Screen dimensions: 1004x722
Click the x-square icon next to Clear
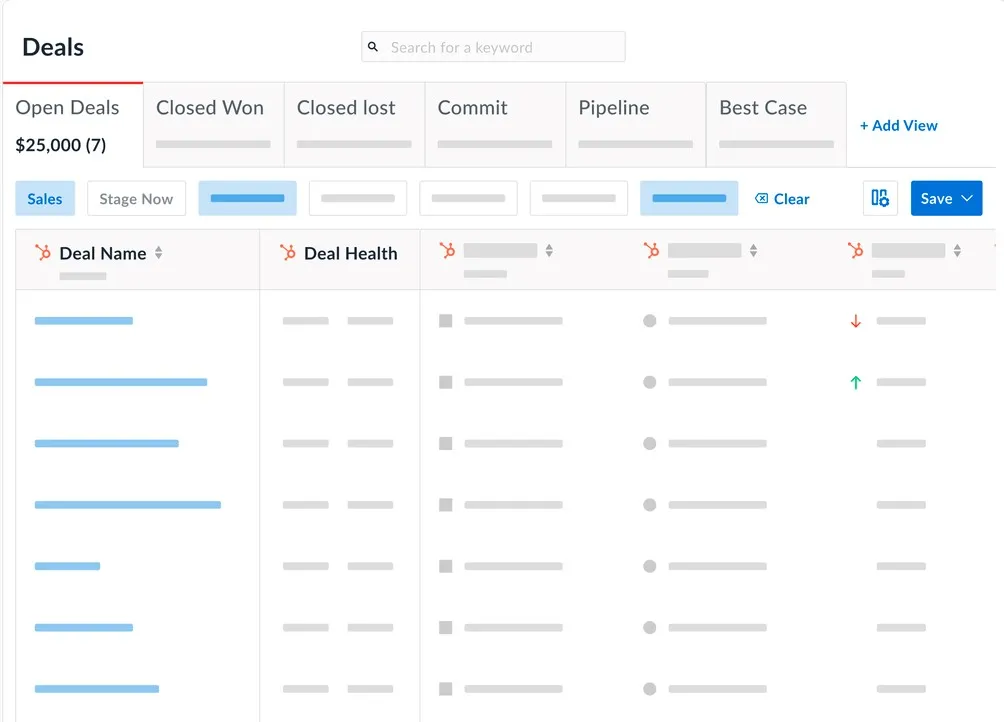[760, 198]
